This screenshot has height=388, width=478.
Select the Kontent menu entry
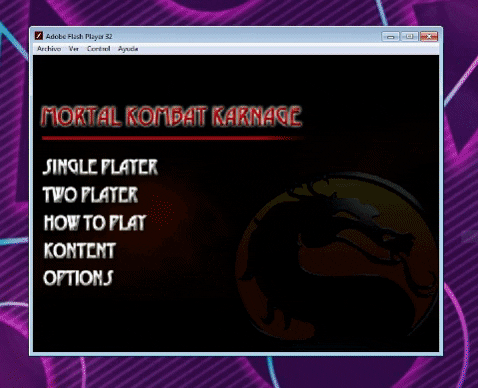(x=80, y=250)
